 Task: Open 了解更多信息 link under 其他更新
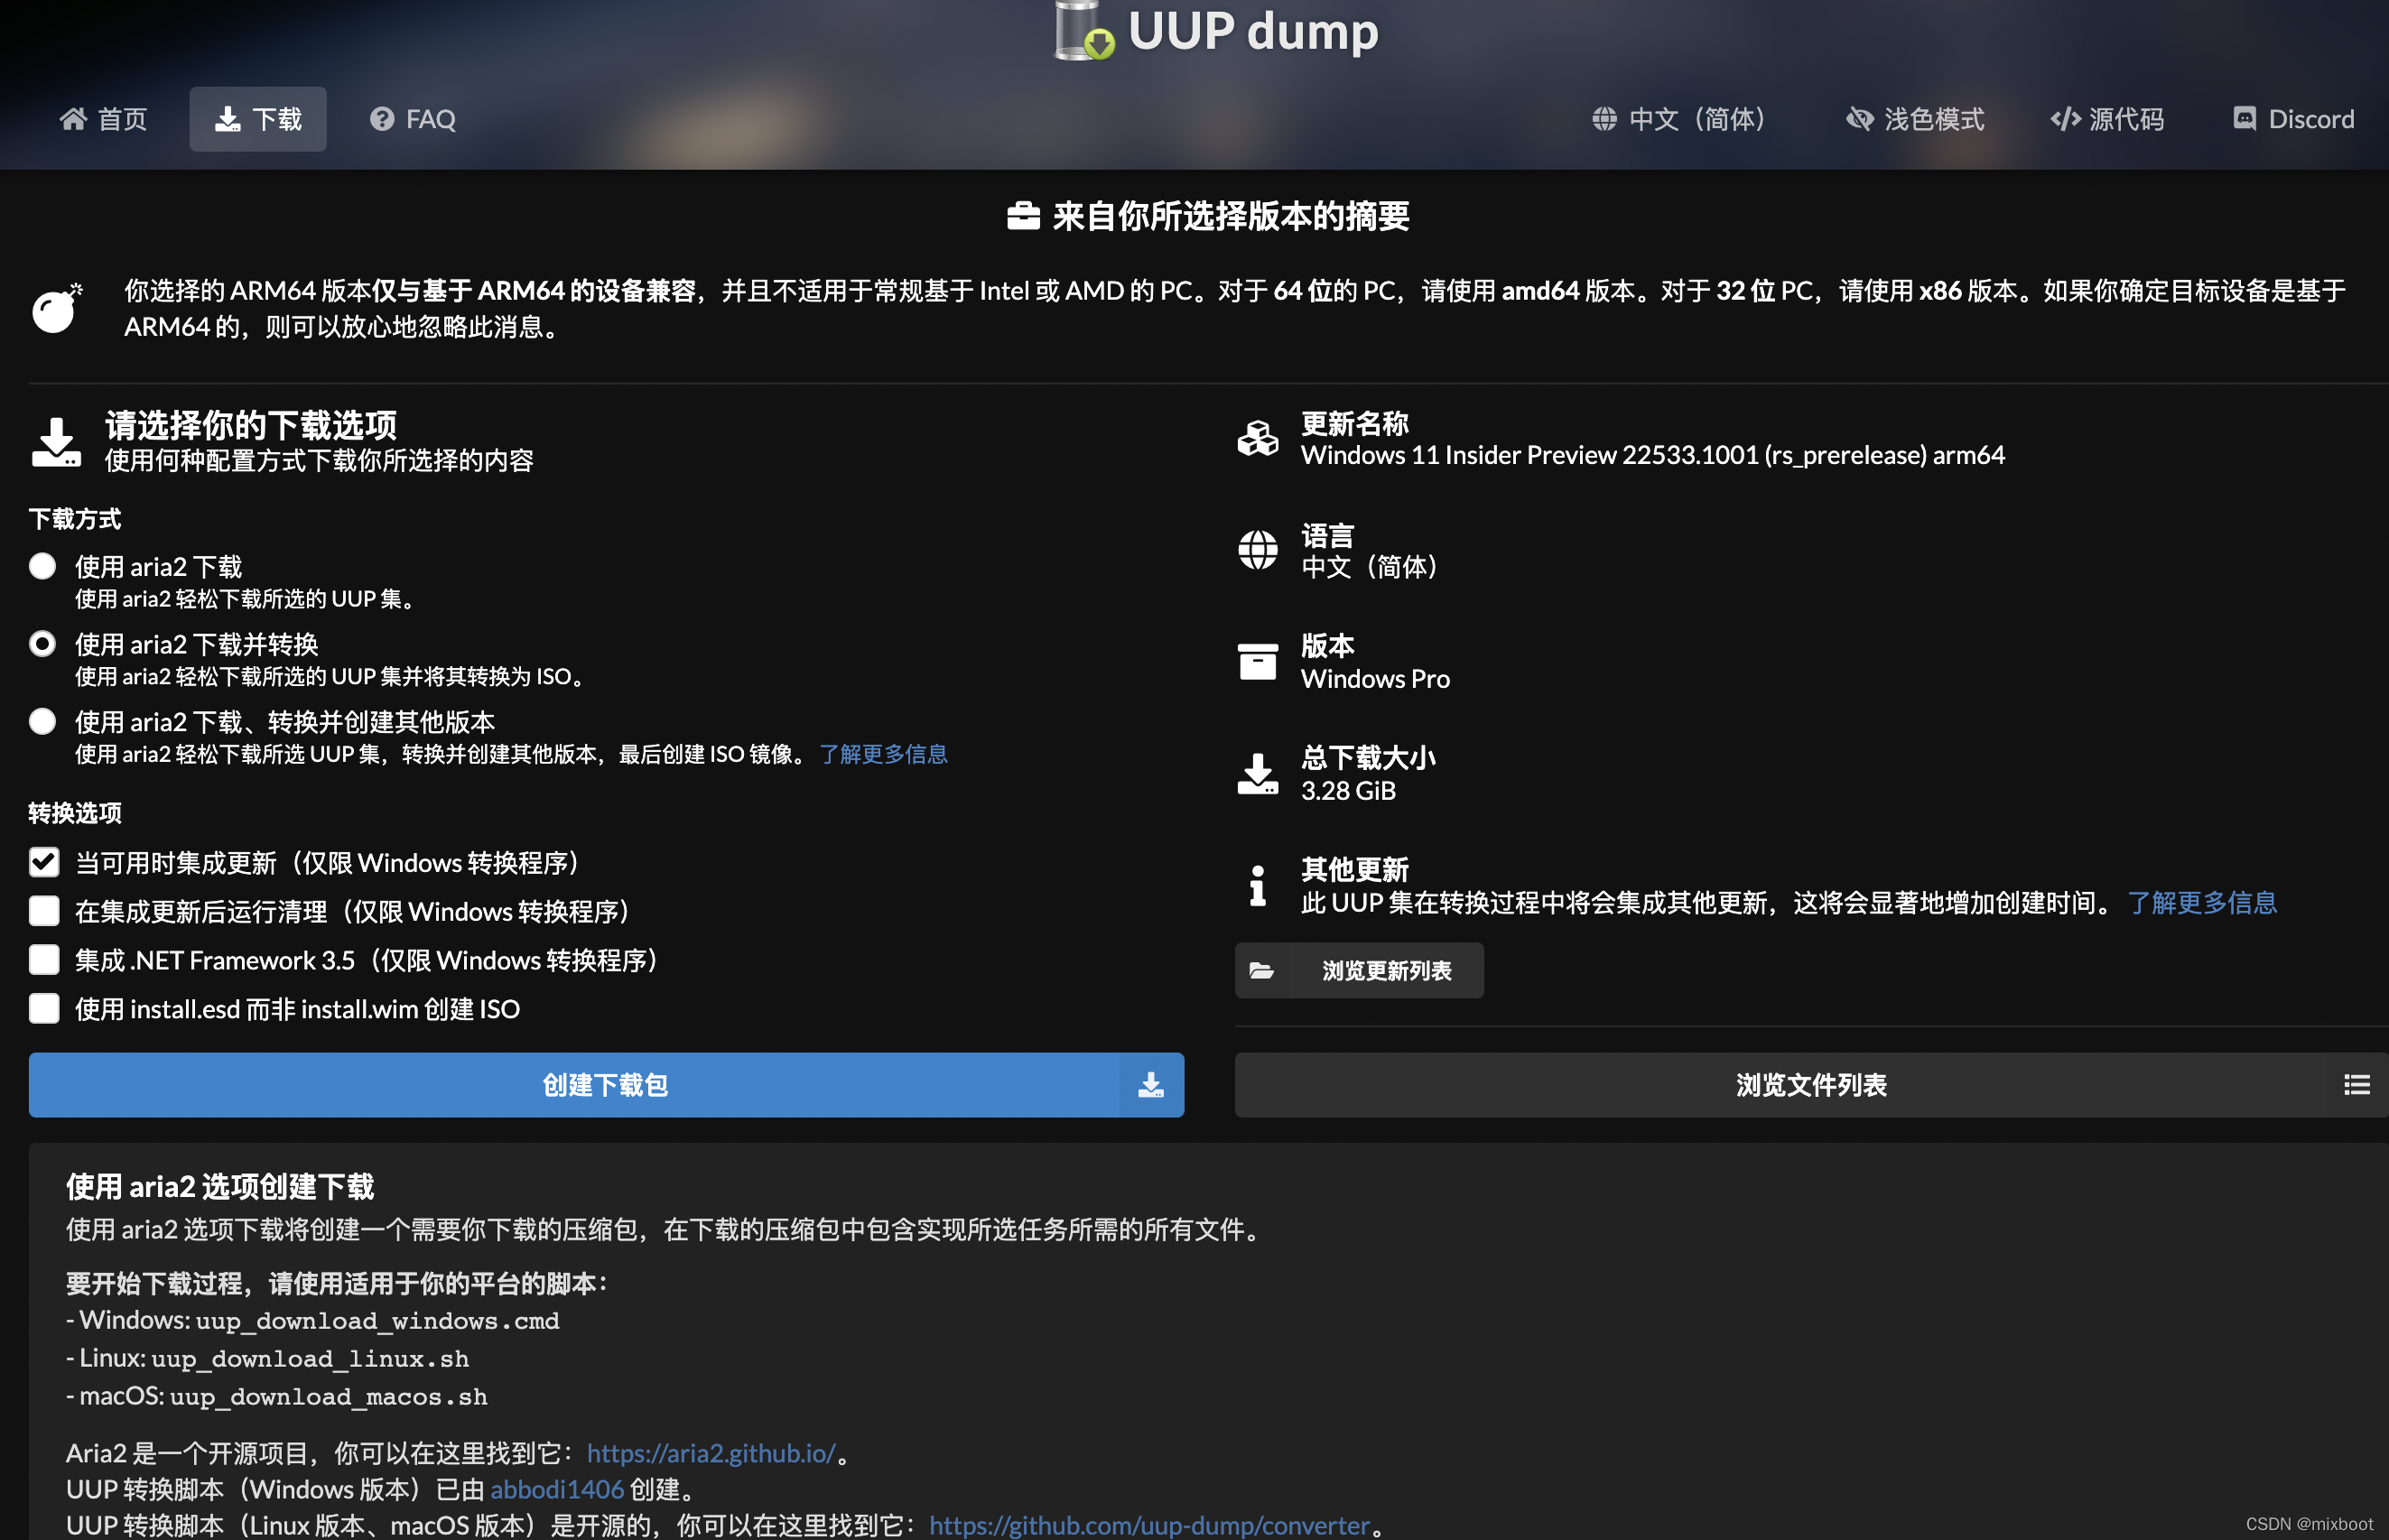2202,903
